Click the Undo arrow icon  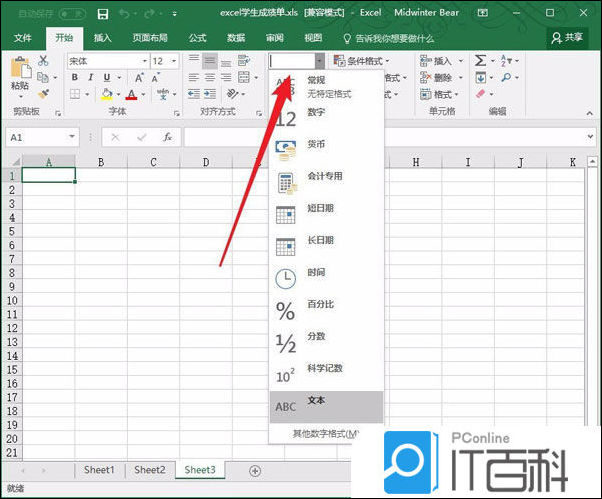(124, 14)
